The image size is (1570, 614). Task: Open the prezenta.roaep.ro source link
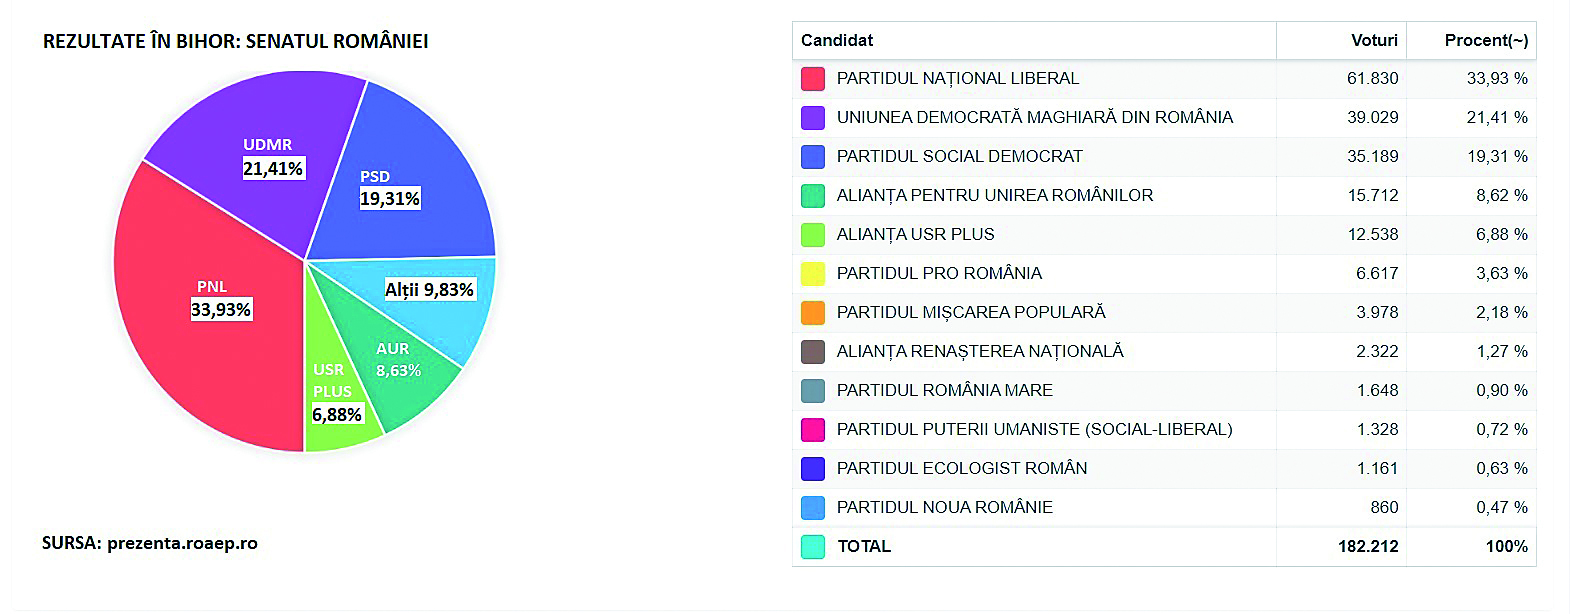click(x=182, y=544)
